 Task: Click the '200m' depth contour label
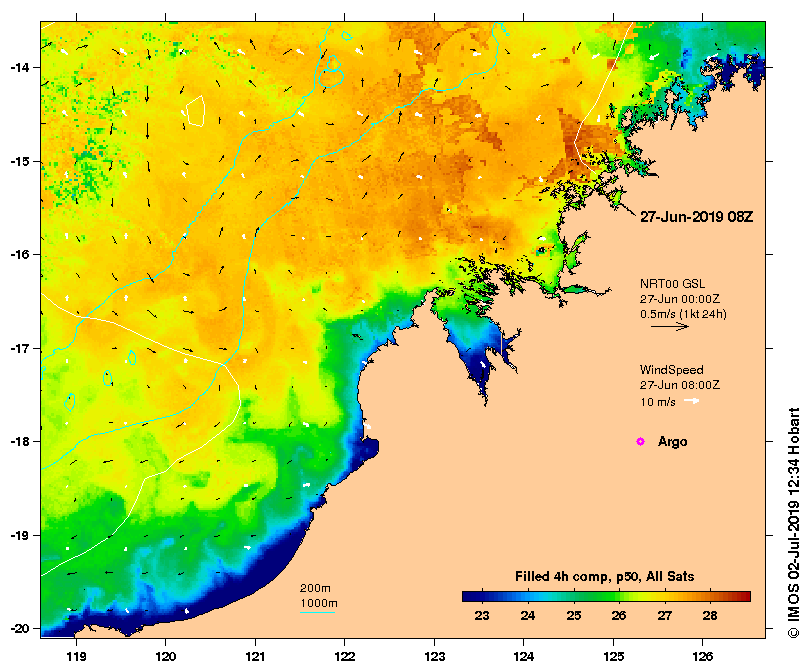coord(315,588)
